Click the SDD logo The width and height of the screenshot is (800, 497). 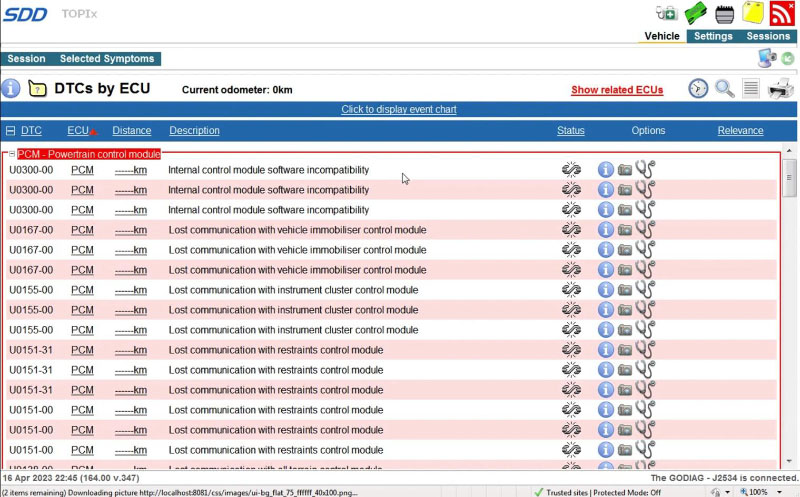pyautogui.click(x=26, y=14)
